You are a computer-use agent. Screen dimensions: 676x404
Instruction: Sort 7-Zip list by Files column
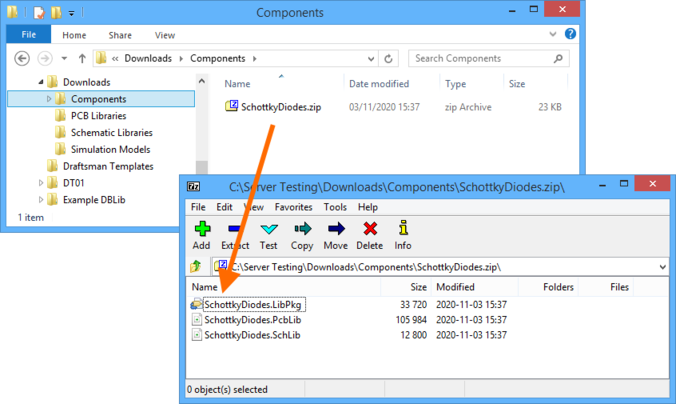[619, 287]
